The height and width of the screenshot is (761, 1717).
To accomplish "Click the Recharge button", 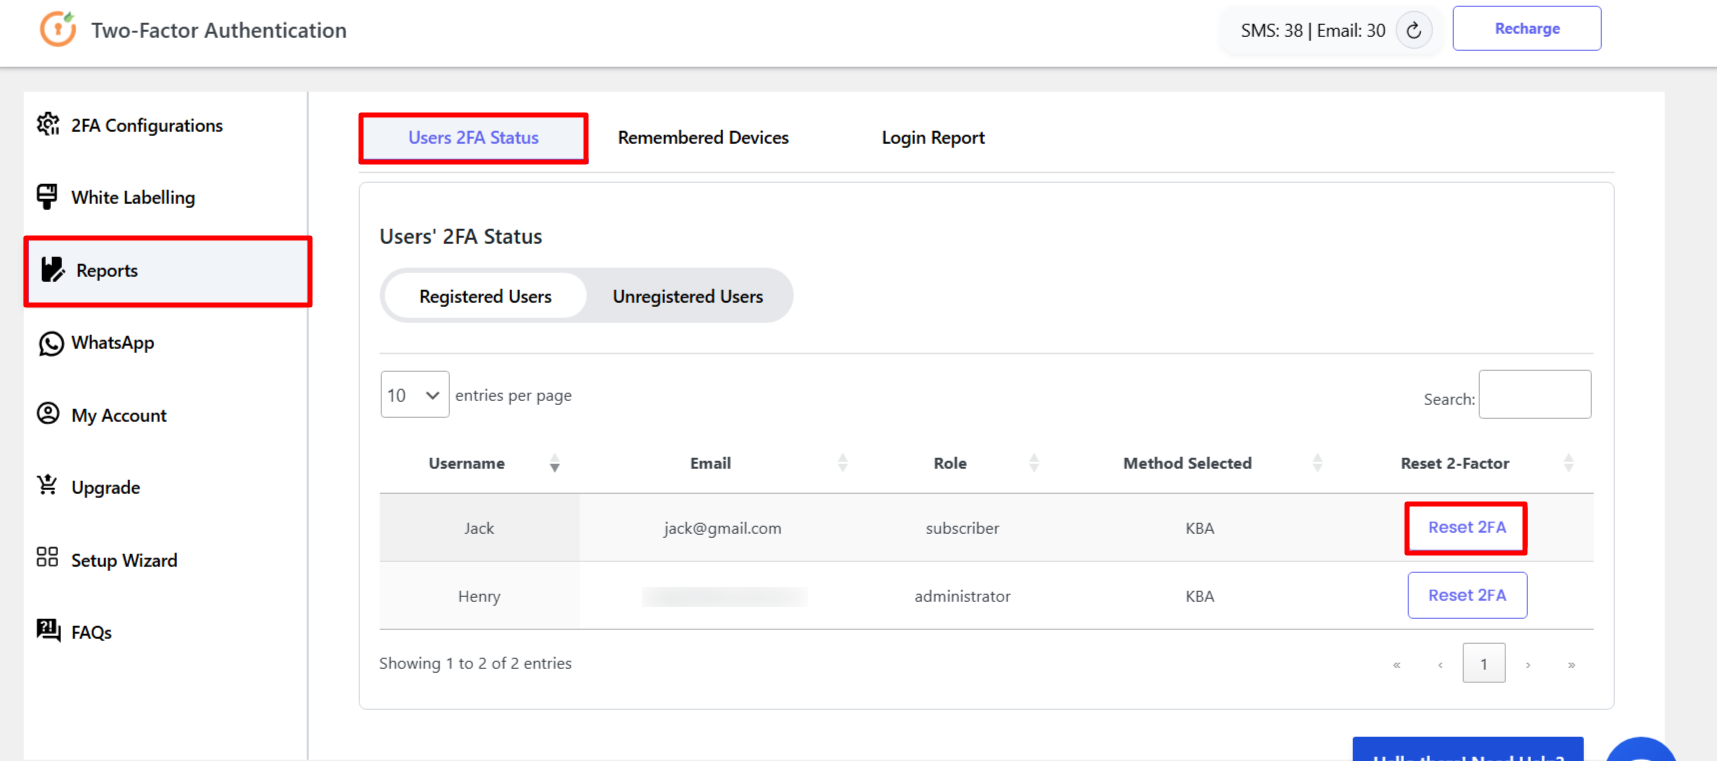I will 1527,29.
